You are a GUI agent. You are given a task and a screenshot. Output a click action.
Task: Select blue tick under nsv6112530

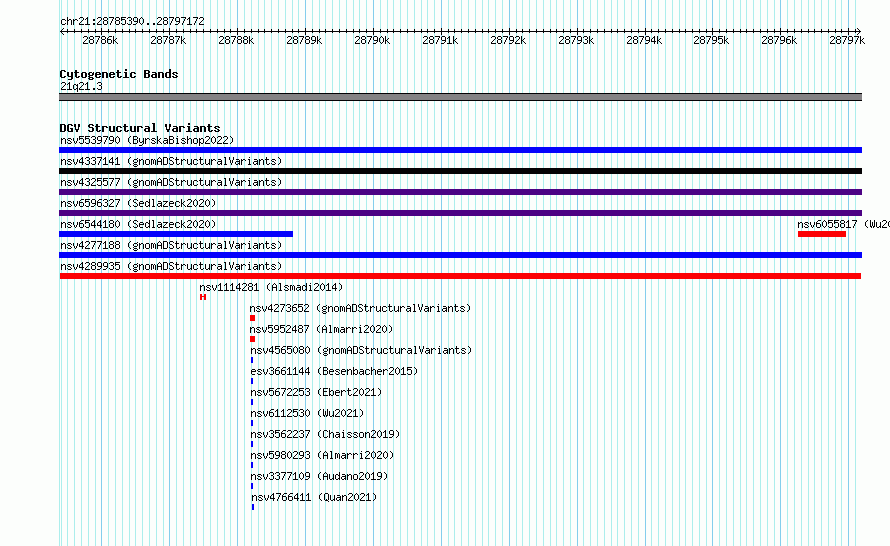coord(252,423)
